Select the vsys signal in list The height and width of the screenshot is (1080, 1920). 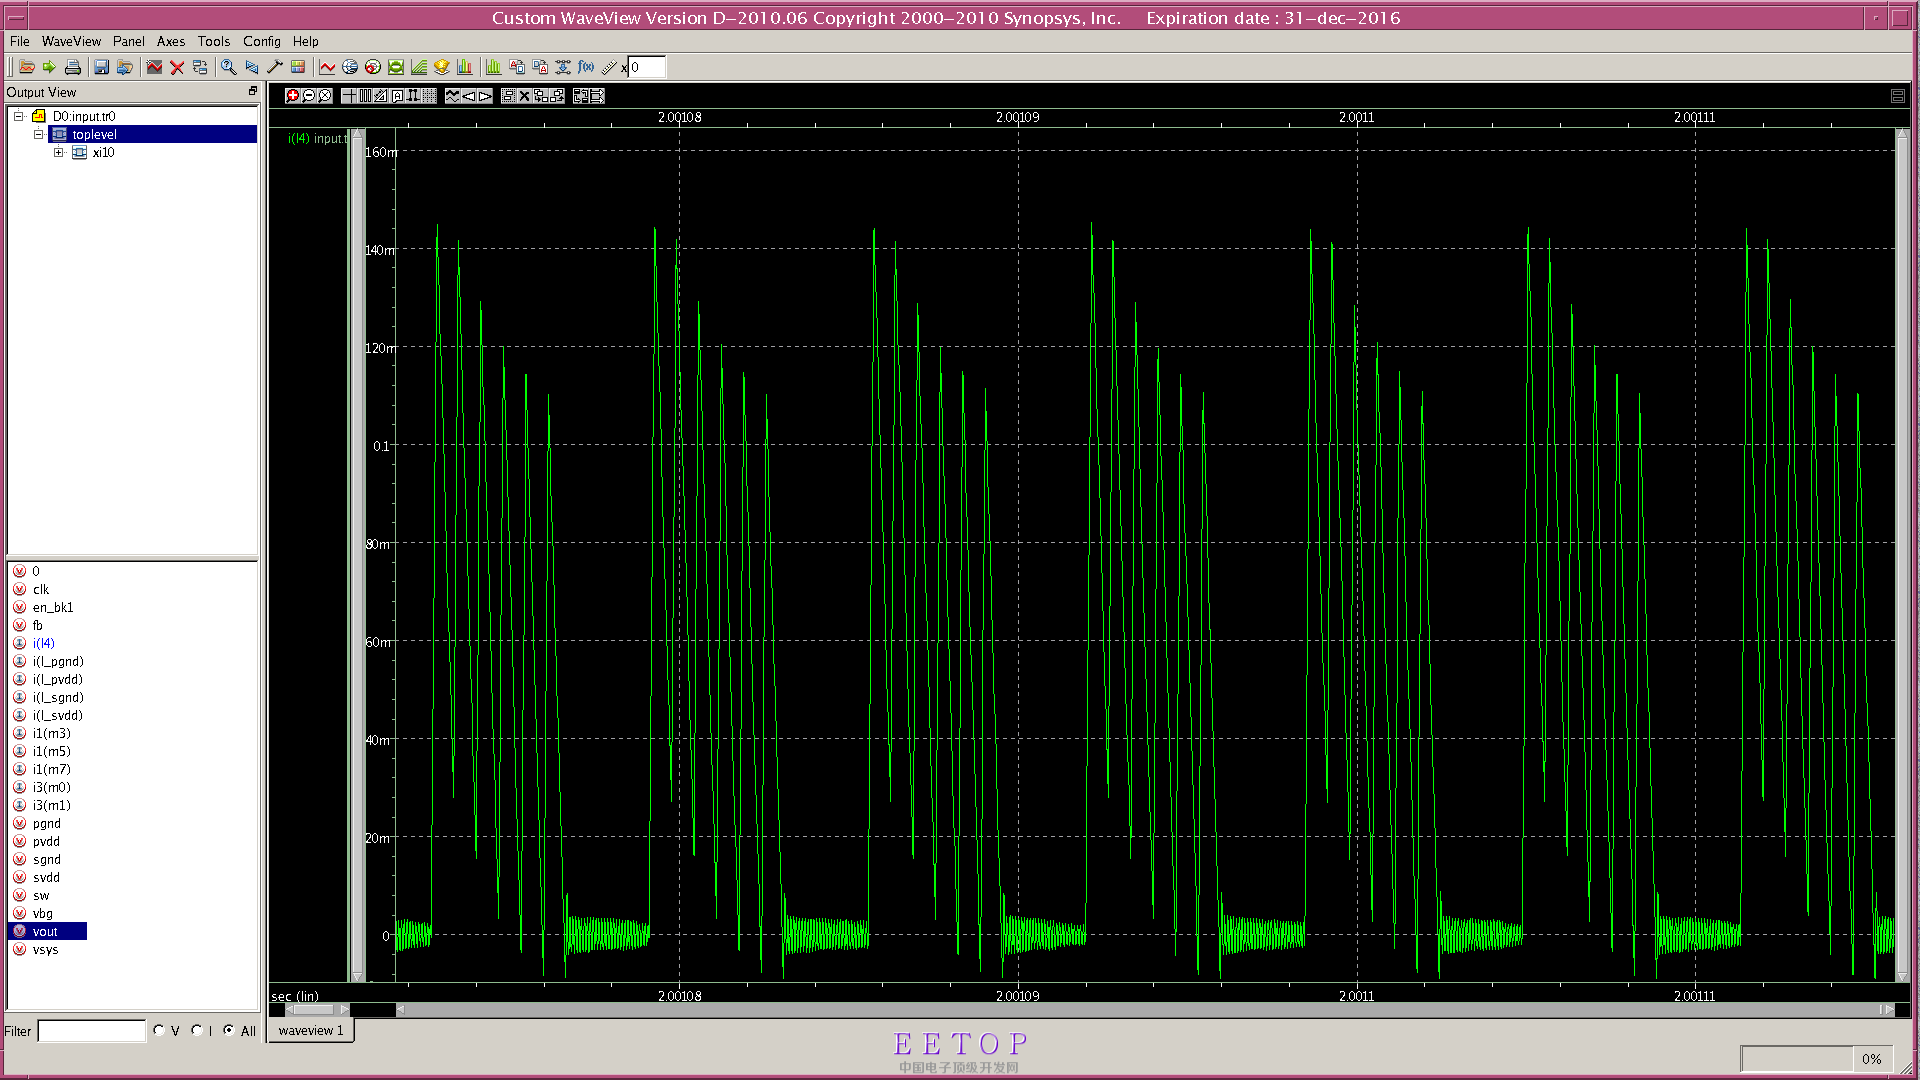click(x=45, y=949)
